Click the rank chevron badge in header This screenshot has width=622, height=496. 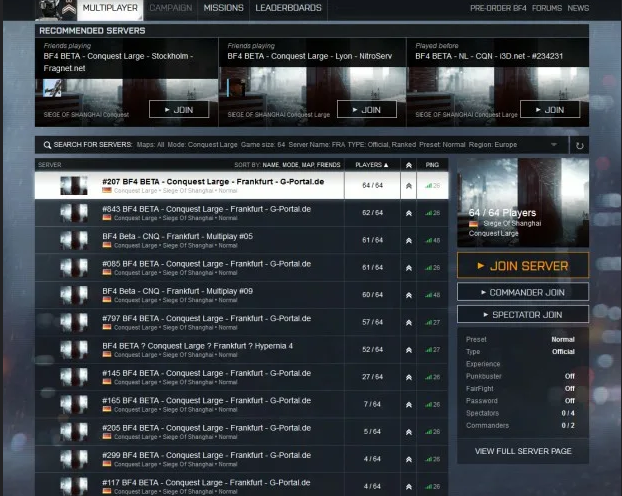(69, 9)
